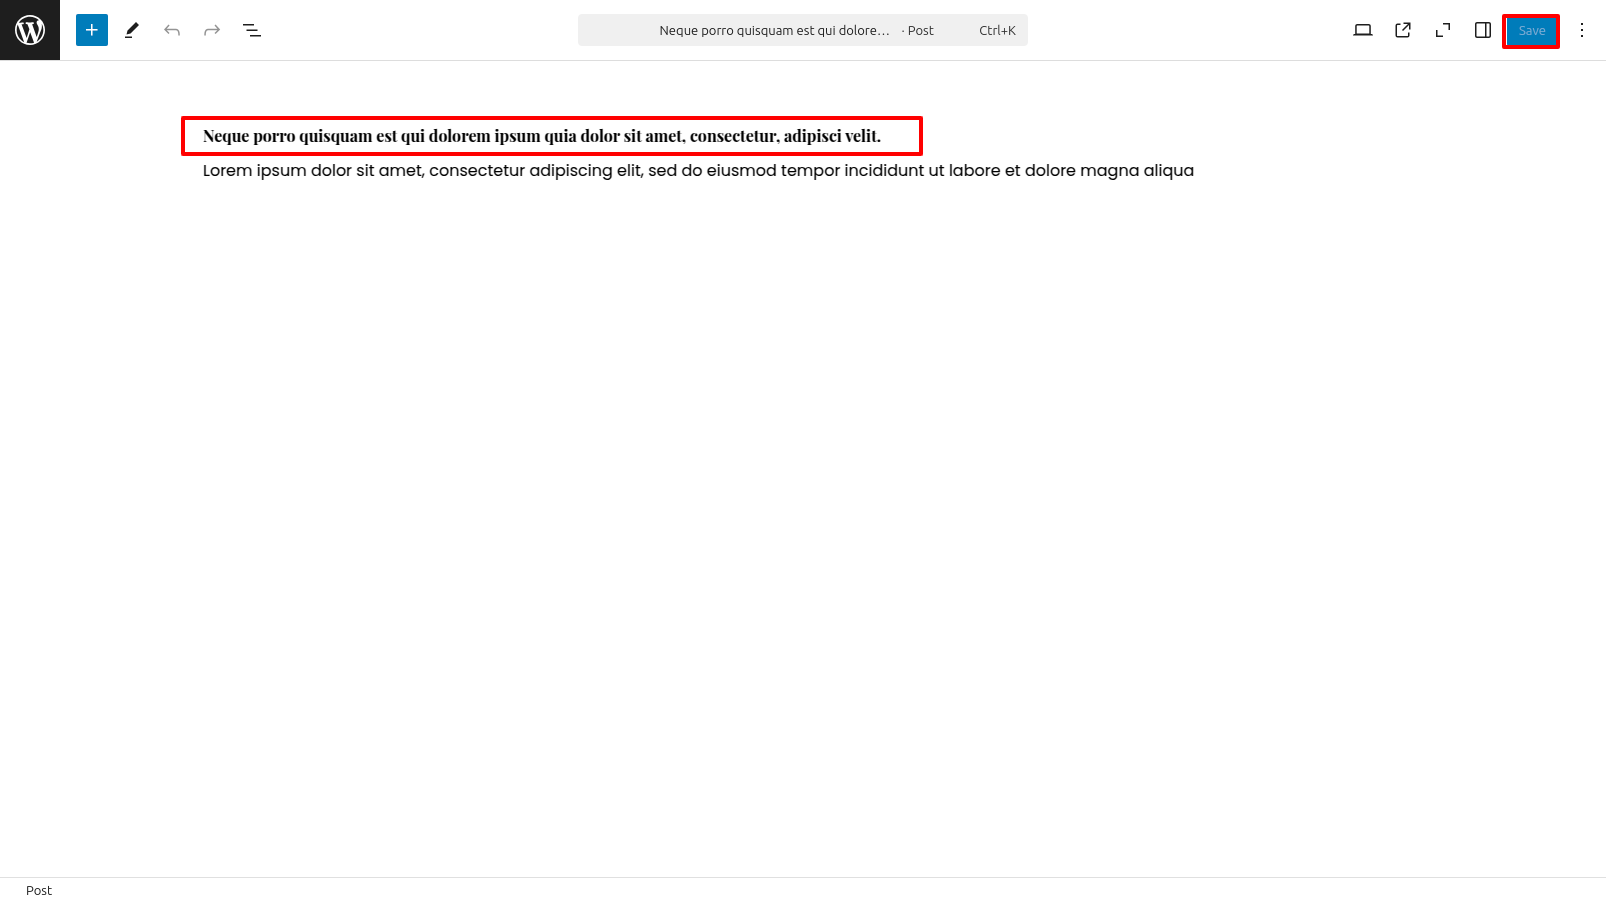This screenshot has height=902, width=1606.
Task: Save the post with the Save button
Action: click(x=1531, y=31)
